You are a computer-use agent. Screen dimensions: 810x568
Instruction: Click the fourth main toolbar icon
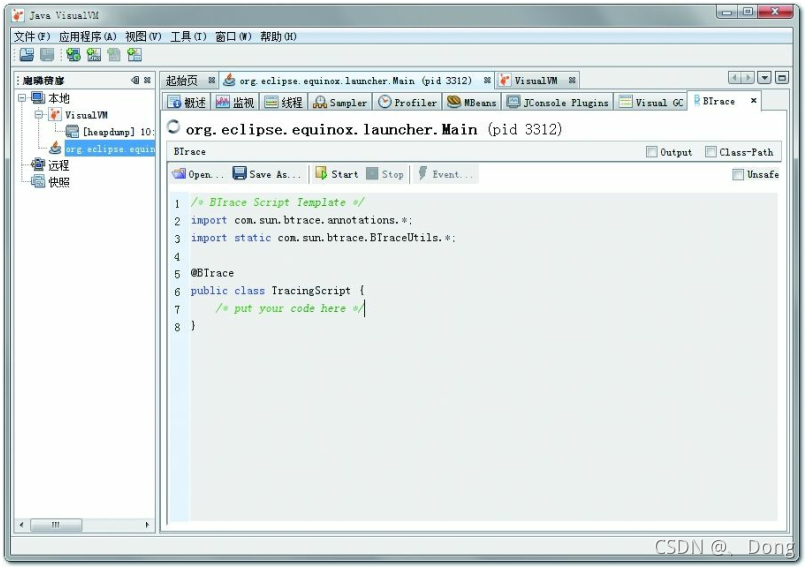[x=94, y=55]
